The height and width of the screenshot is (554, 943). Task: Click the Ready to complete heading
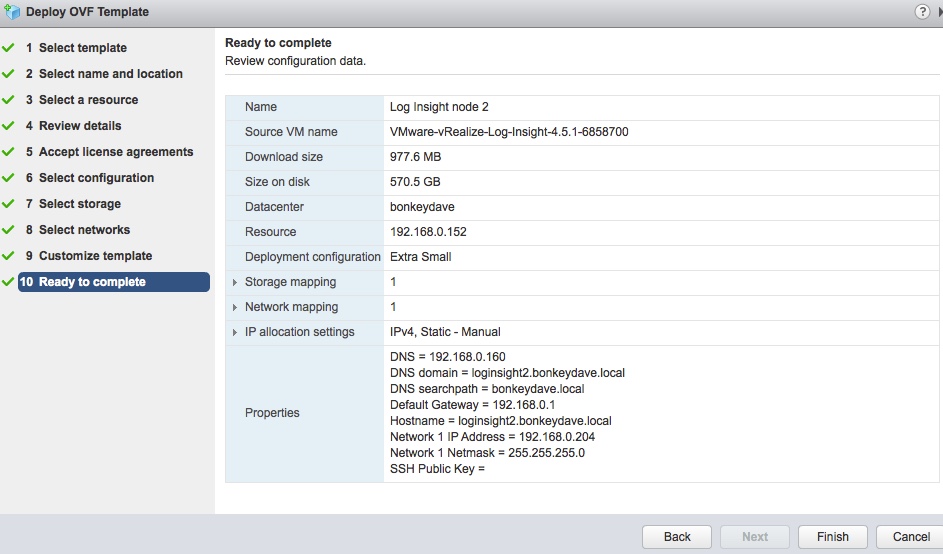pos(278,43)
